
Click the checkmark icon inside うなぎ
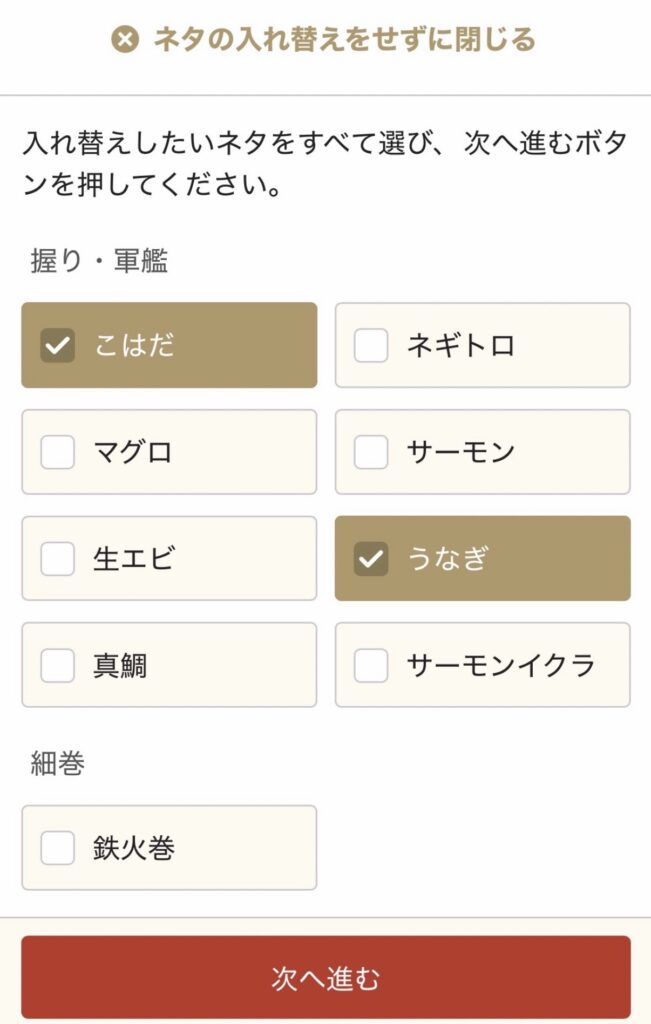click(x=371, y=558)
